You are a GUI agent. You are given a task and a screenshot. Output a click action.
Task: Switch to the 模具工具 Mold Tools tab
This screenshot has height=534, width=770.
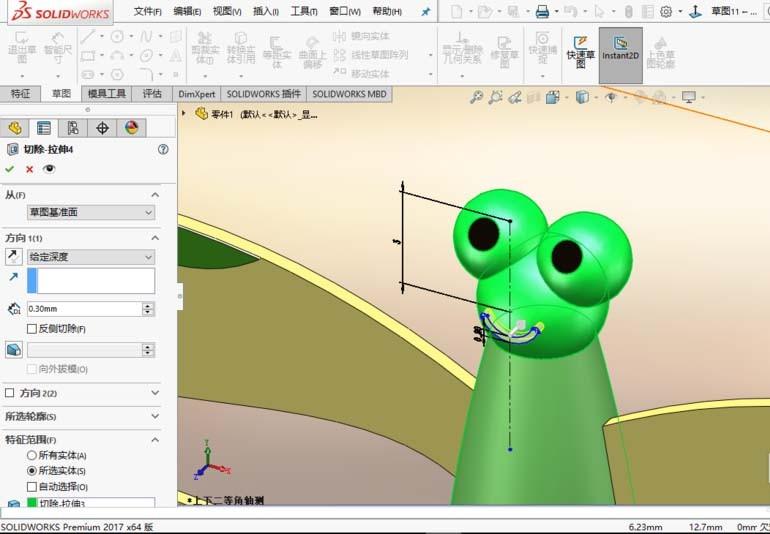[107, 93]
